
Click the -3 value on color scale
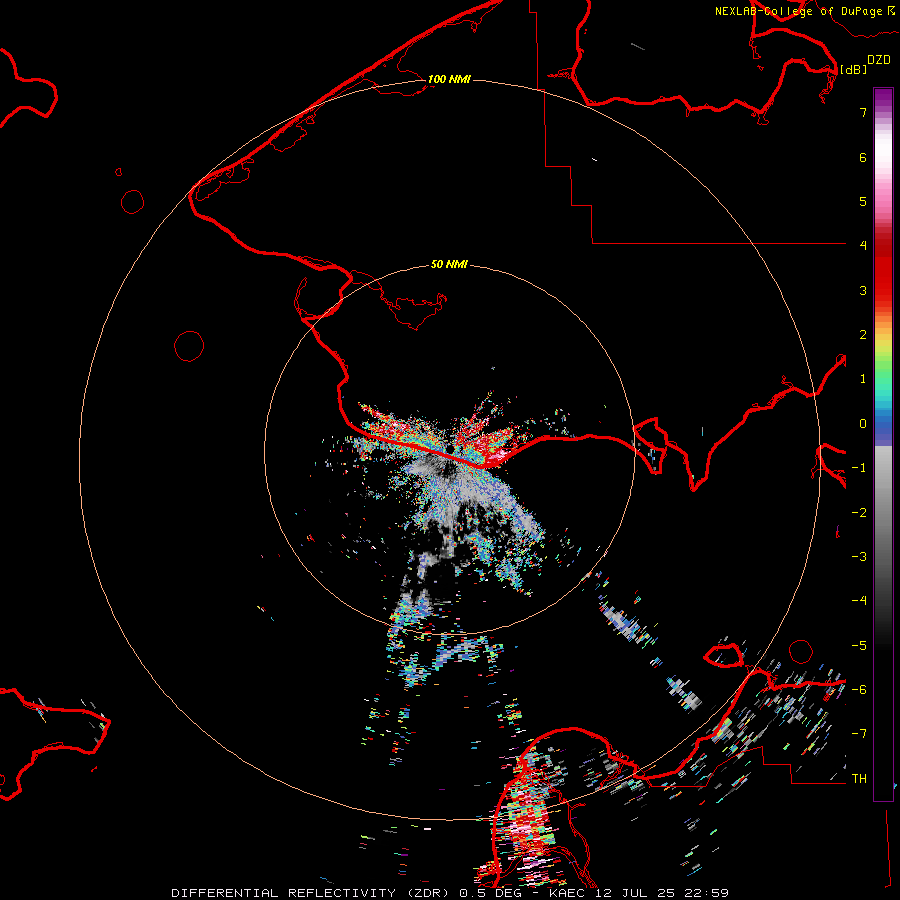[x=859, y=557]
